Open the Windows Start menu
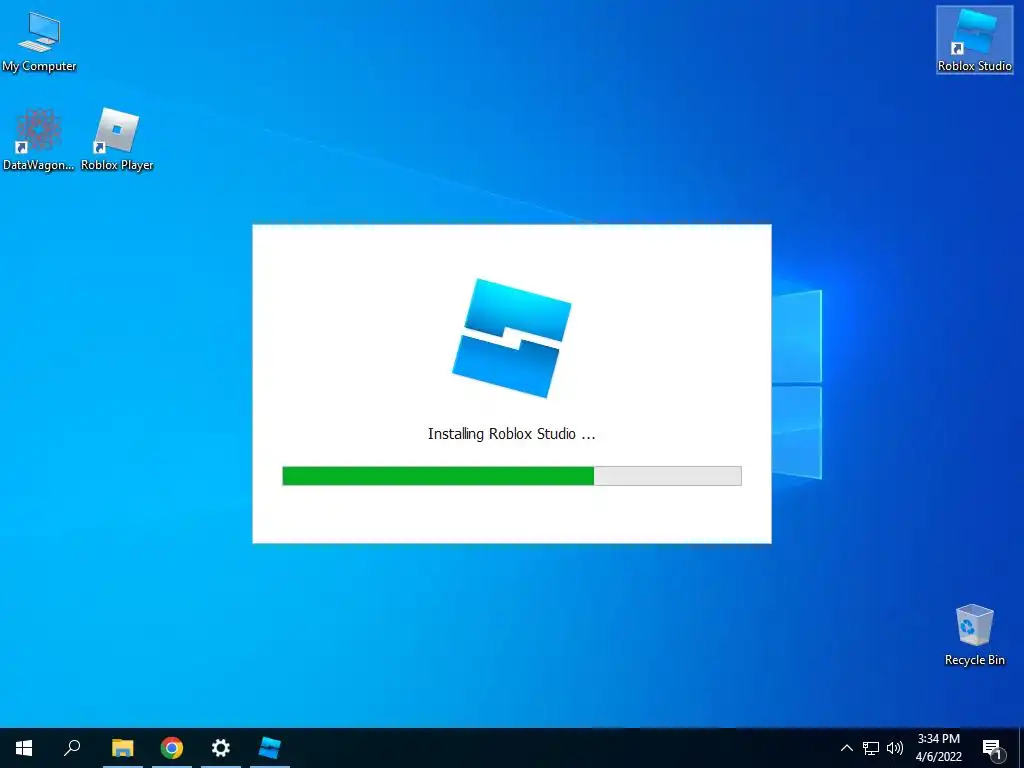The height and width of the screenshot is (768, 1024). coord(24,748)
